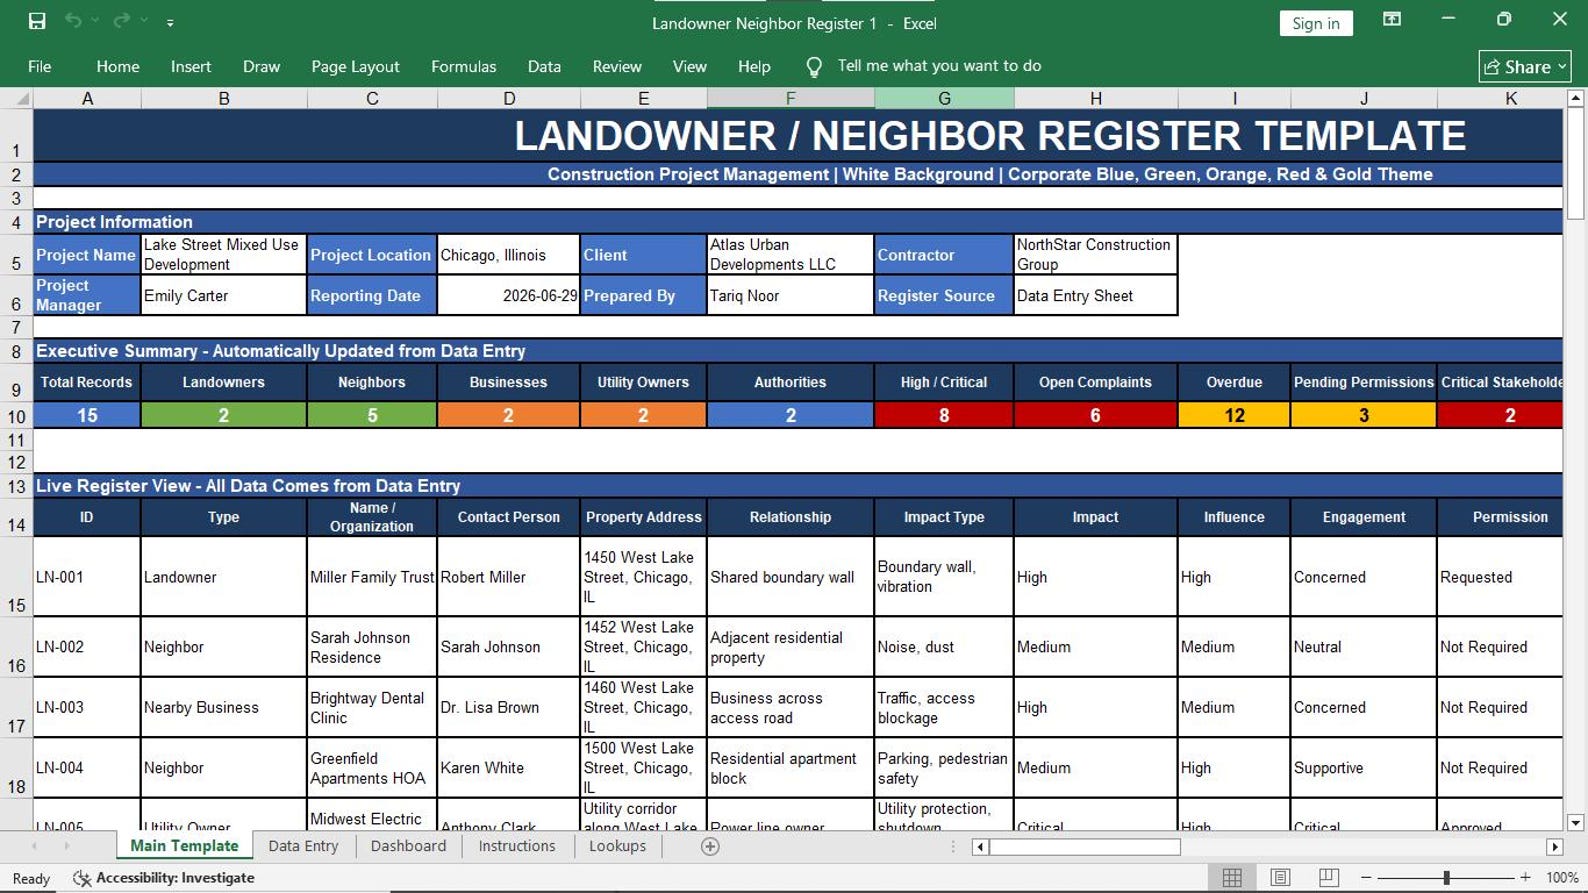Click the previous sheet navigation arrow

(x=34, y=846)
